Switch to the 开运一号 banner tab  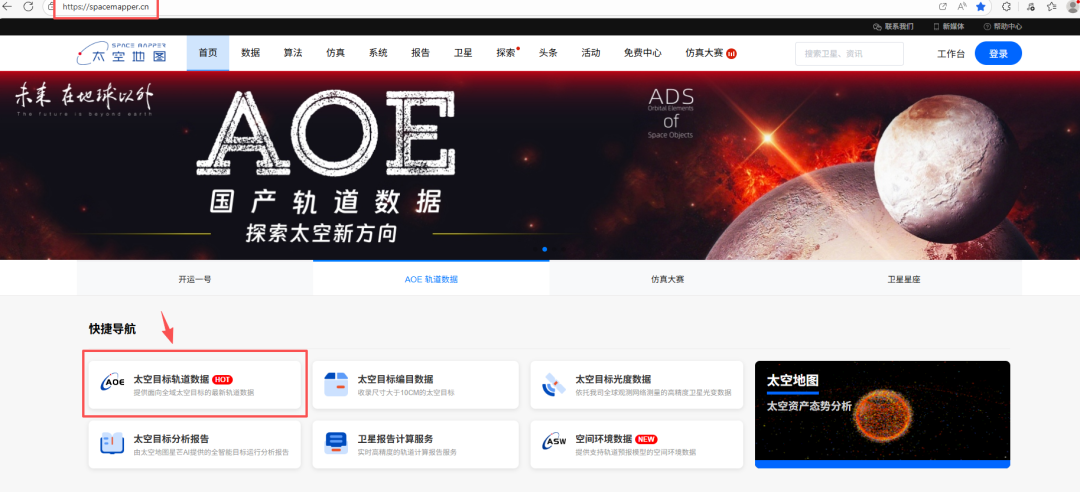point(195,279)
